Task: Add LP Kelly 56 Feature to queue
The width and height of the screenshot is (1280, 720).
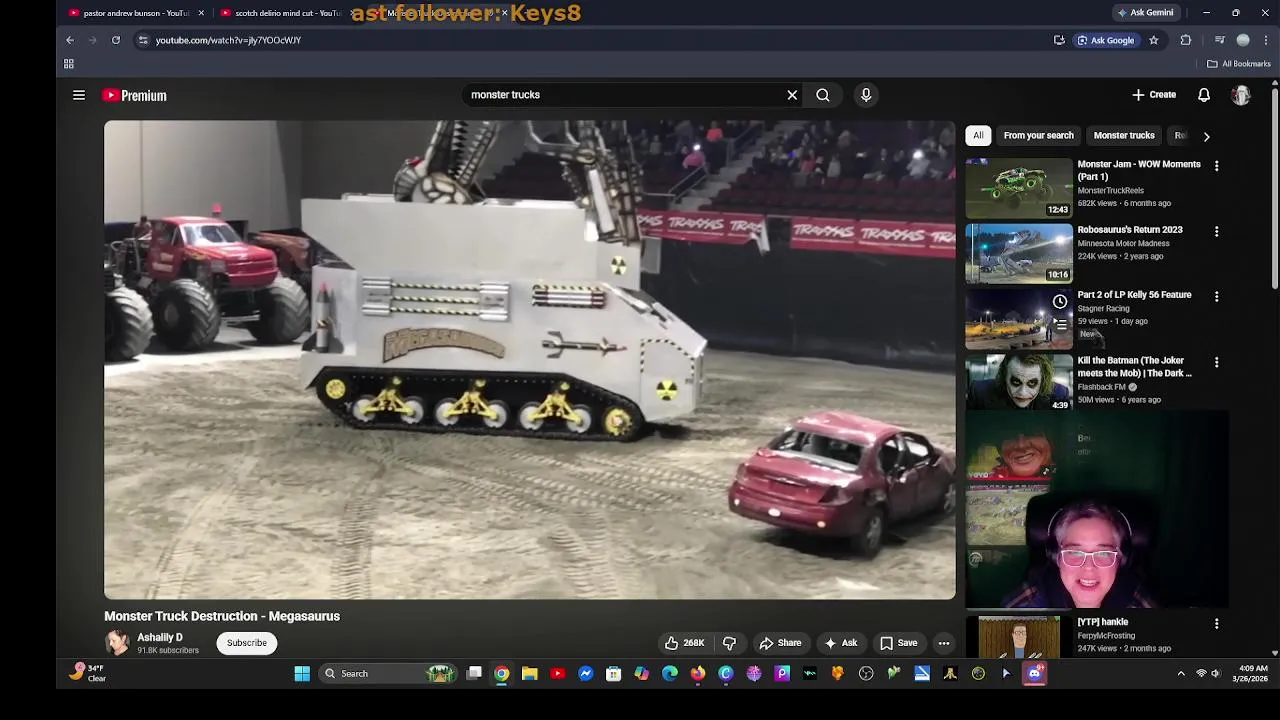Action: pyautogui.click(x=1060, y=324)
